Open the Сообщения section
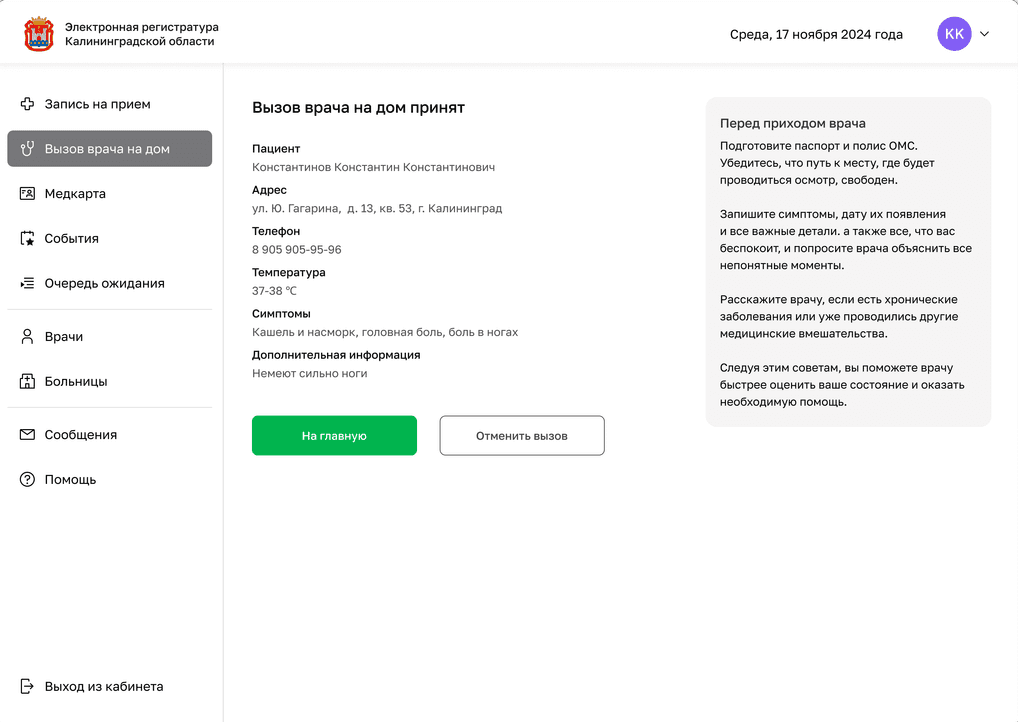The width and height of the screenshot is (1018, 722). point(81,435)
